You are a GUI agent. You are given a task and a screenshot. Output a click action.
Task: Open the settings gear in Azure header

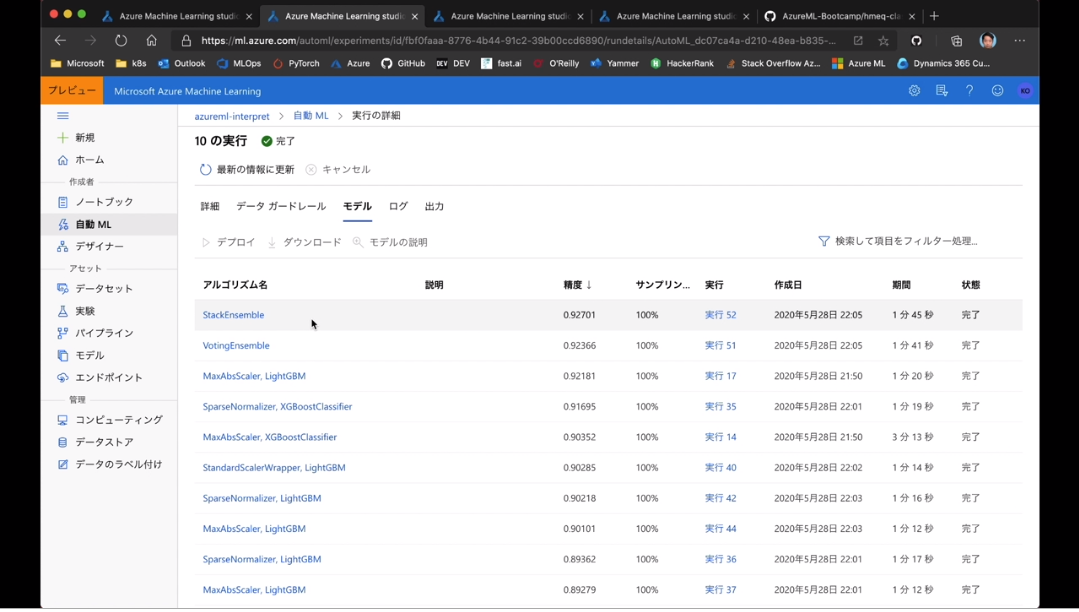click(x=914, y=91)
